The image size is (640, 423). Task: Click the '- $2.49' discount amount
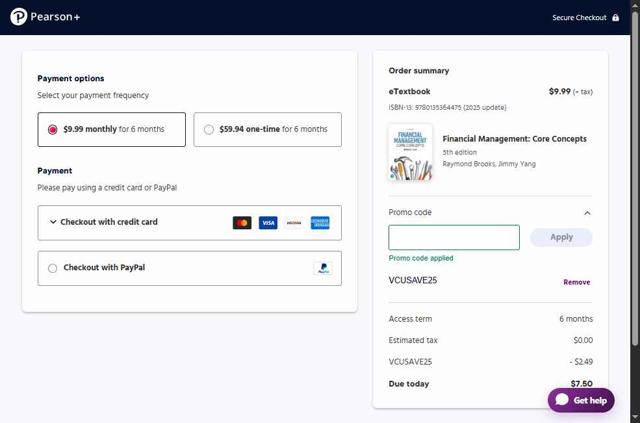click(x=581, y=362)
